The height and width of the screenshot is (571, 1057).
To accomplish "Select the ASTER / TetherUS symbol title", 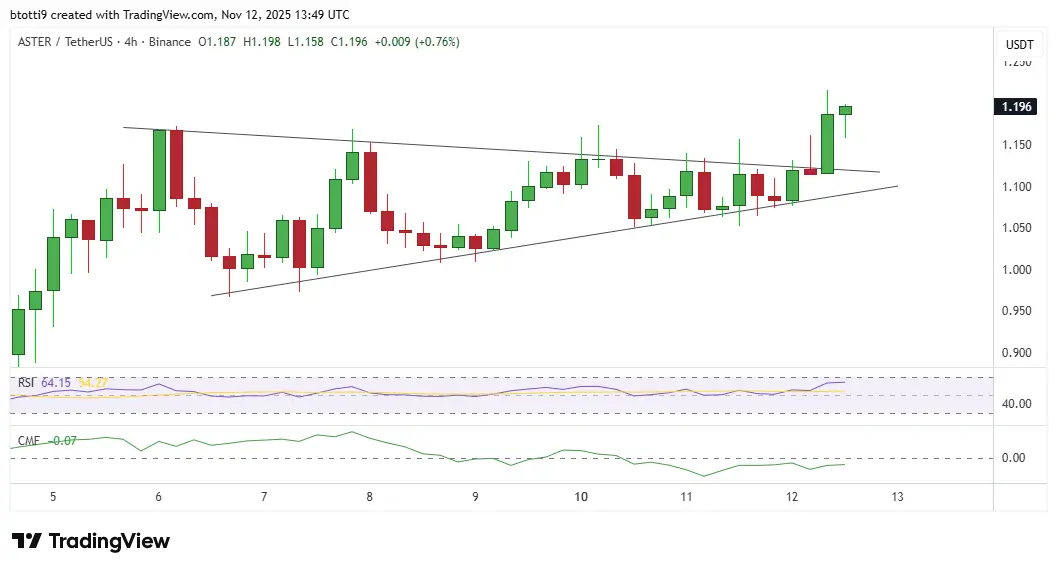I will pos(65,42).
